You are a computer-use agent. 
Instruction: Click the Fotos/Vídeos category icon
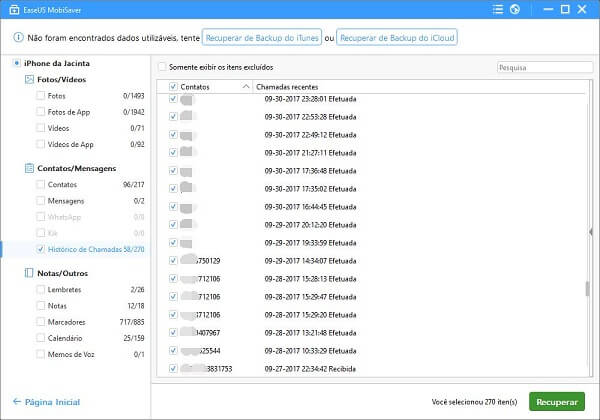tap(29, 78)
